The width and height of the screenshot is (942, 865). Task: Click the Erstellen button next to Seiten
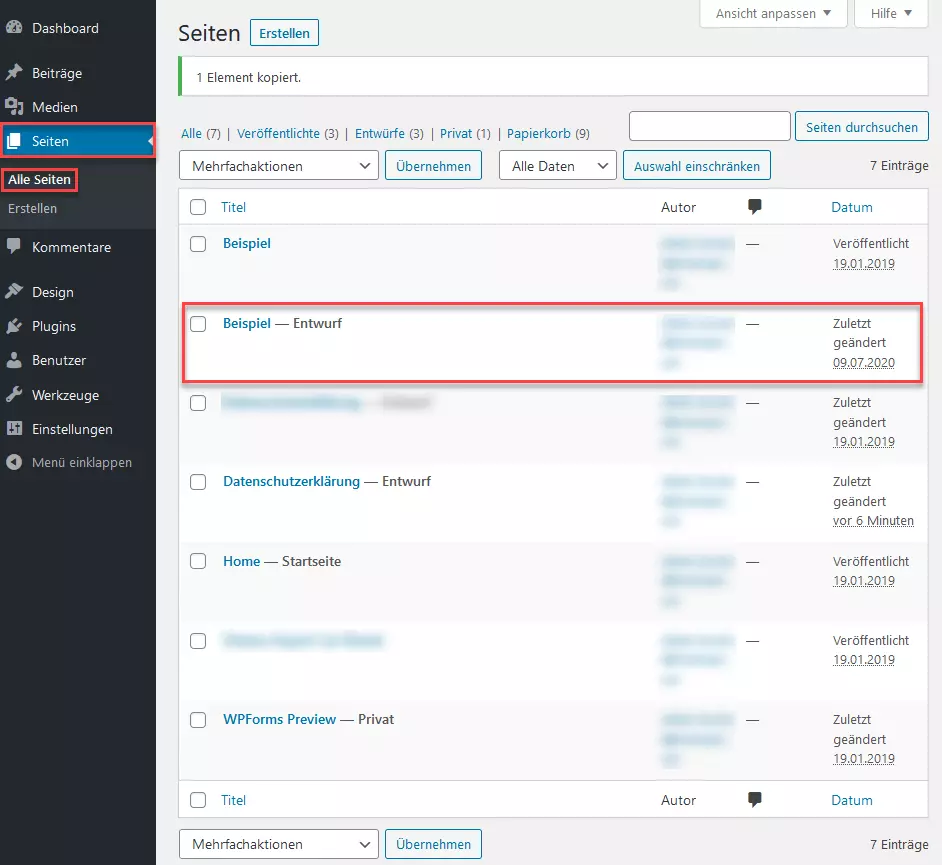(x=284, y=33)
